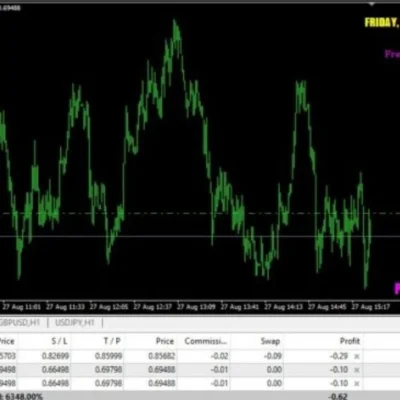This screenshot has width=400, height=400.
Task: Click the Price header next to T / P
Action: 165,341
